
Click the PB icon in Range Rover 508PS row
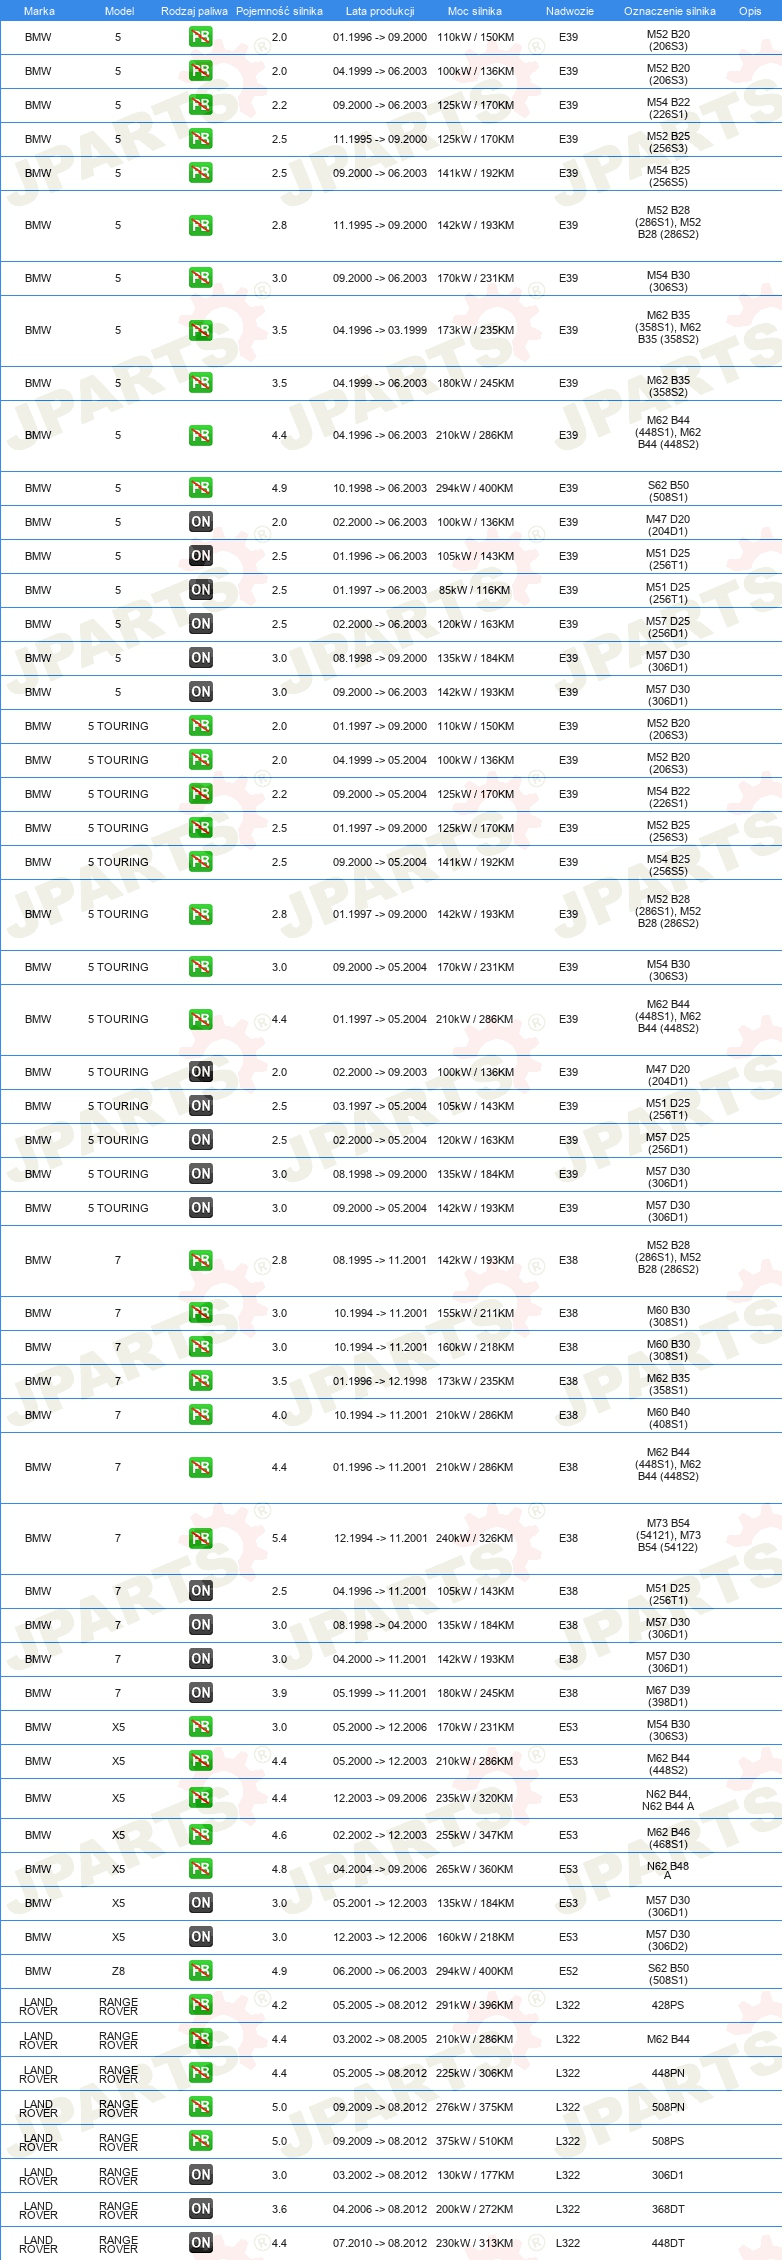[201, 2141]
